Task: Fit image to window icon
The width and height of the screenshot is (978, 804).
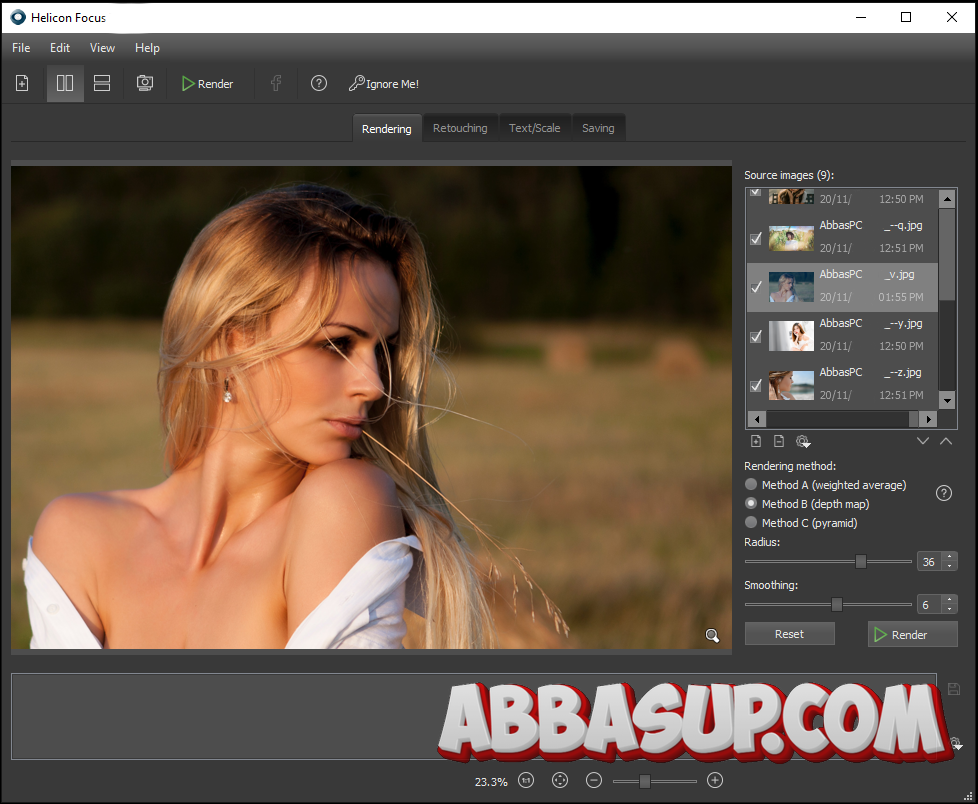Action: pyautogui.click(x=560, y=780)
